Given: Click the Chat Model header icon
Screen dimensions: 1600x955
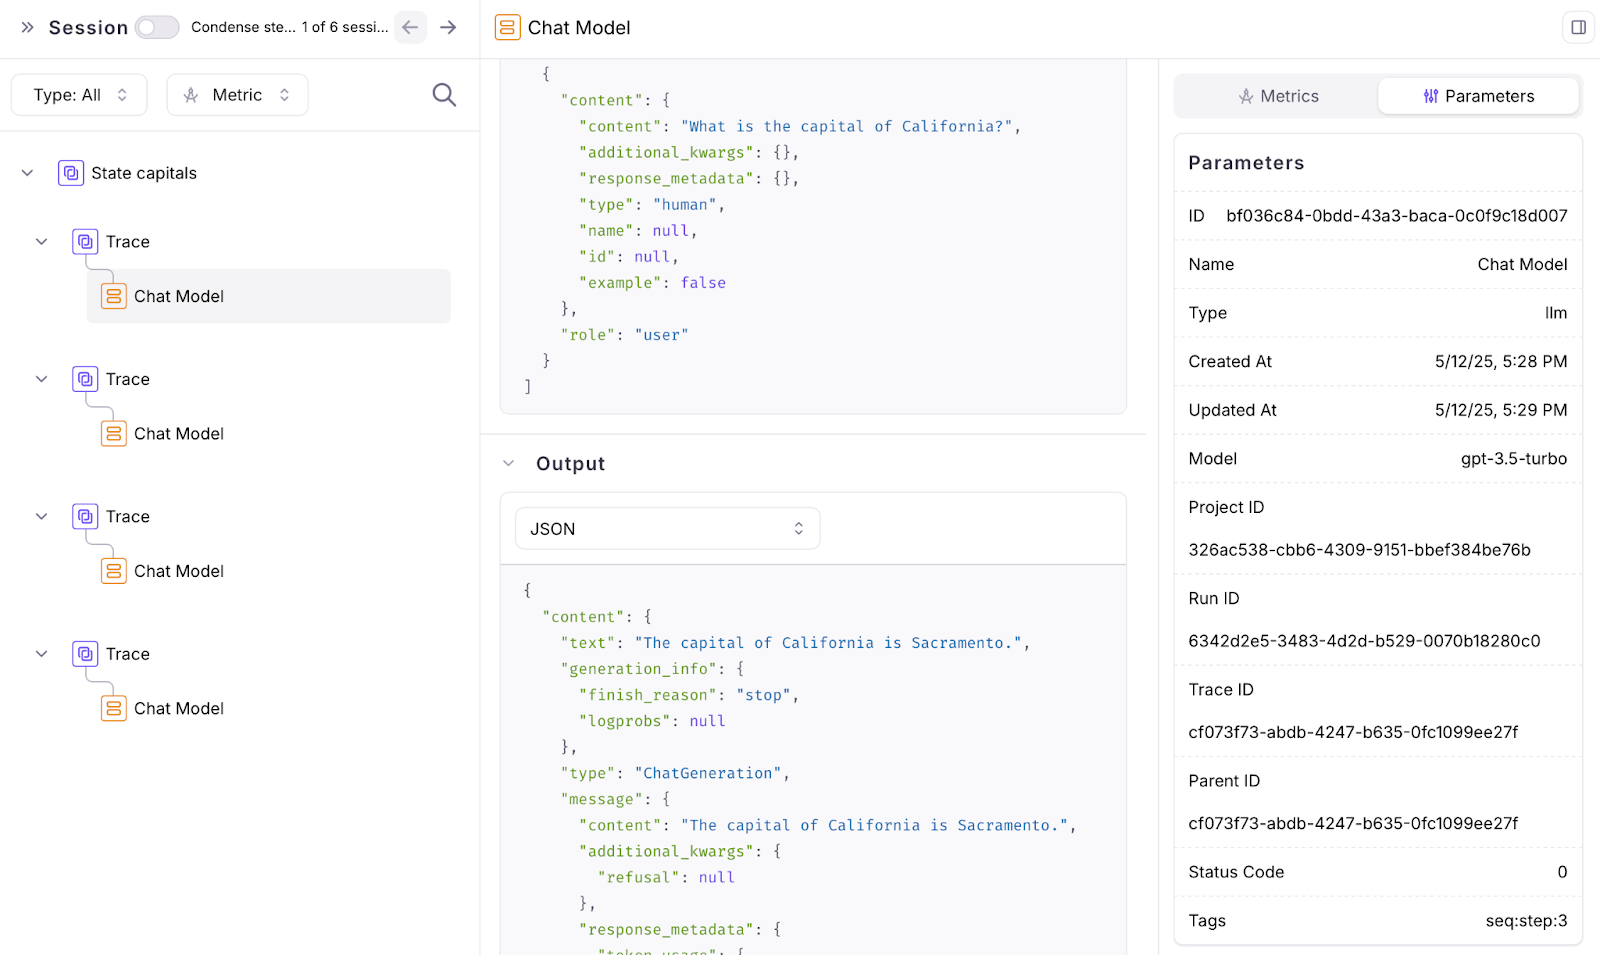Looking at the screenshot, I should point(508,27).
